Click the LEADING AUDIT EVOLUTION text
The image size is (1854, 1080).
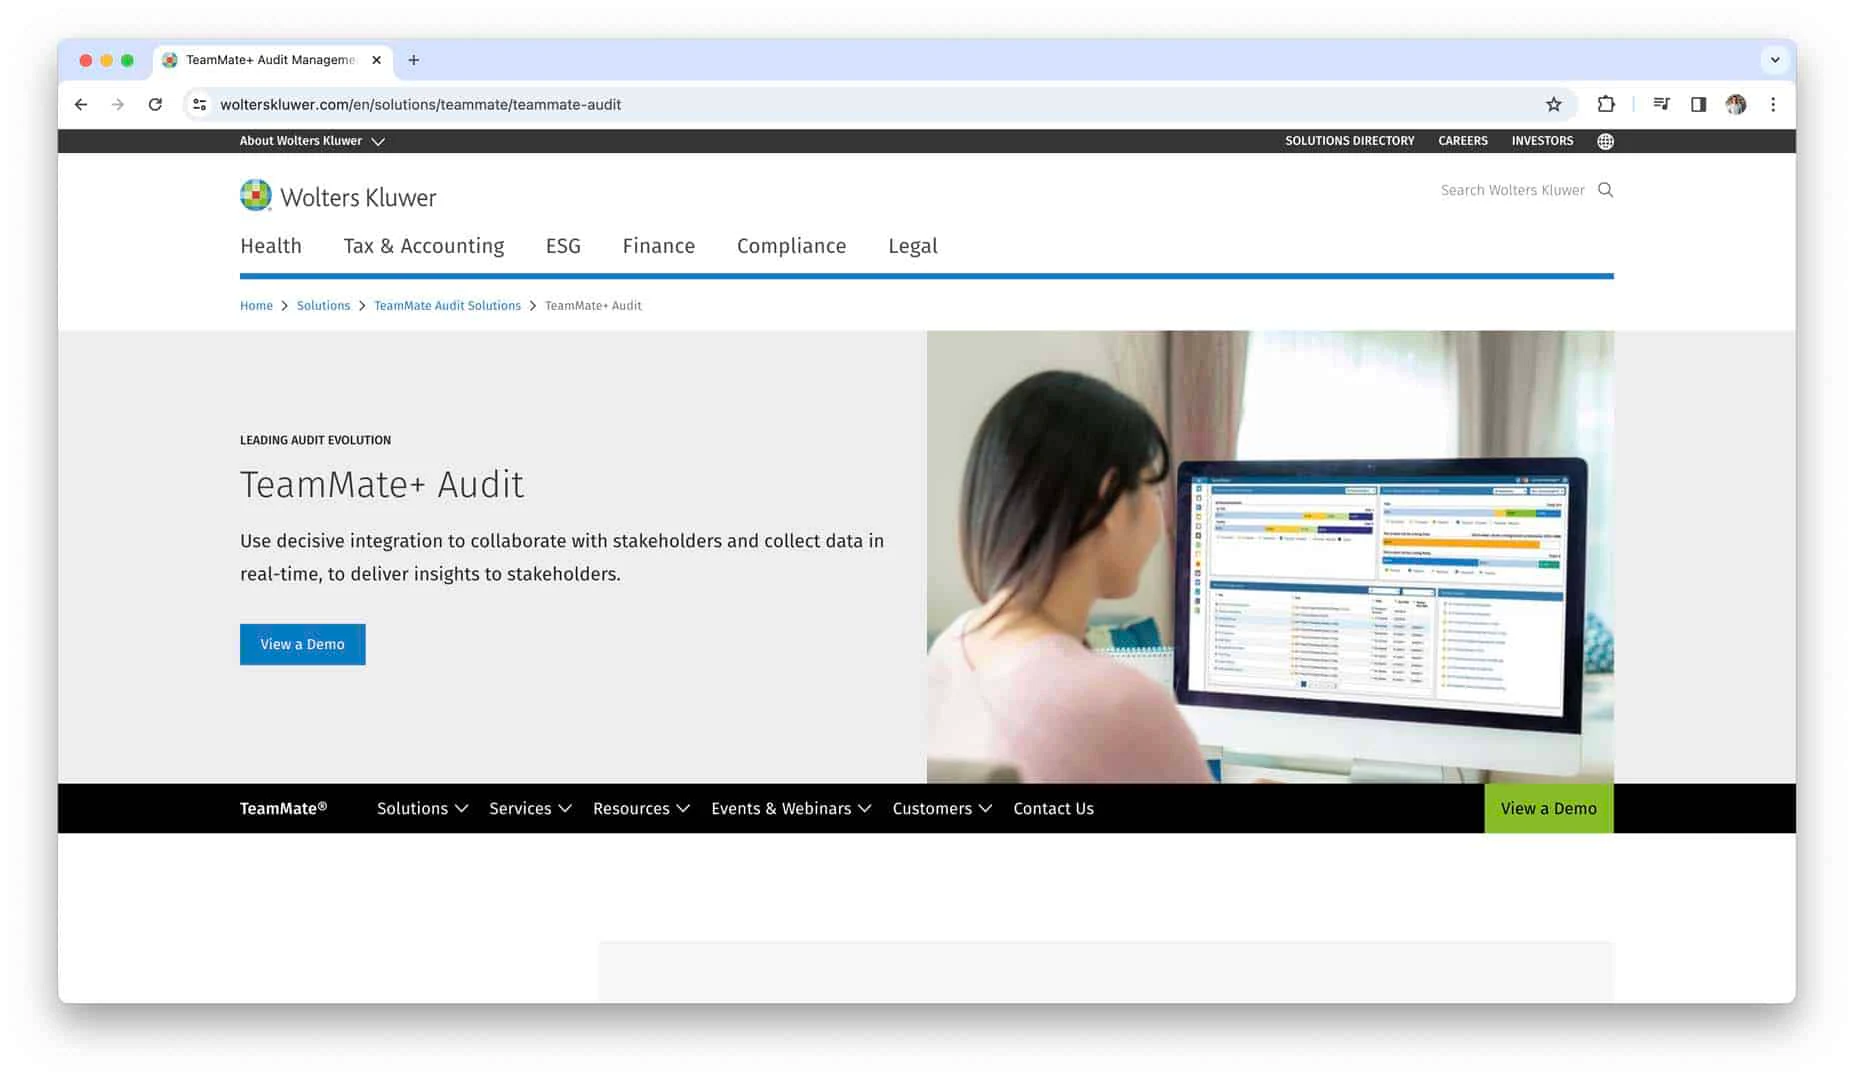(x=315, y=440)
